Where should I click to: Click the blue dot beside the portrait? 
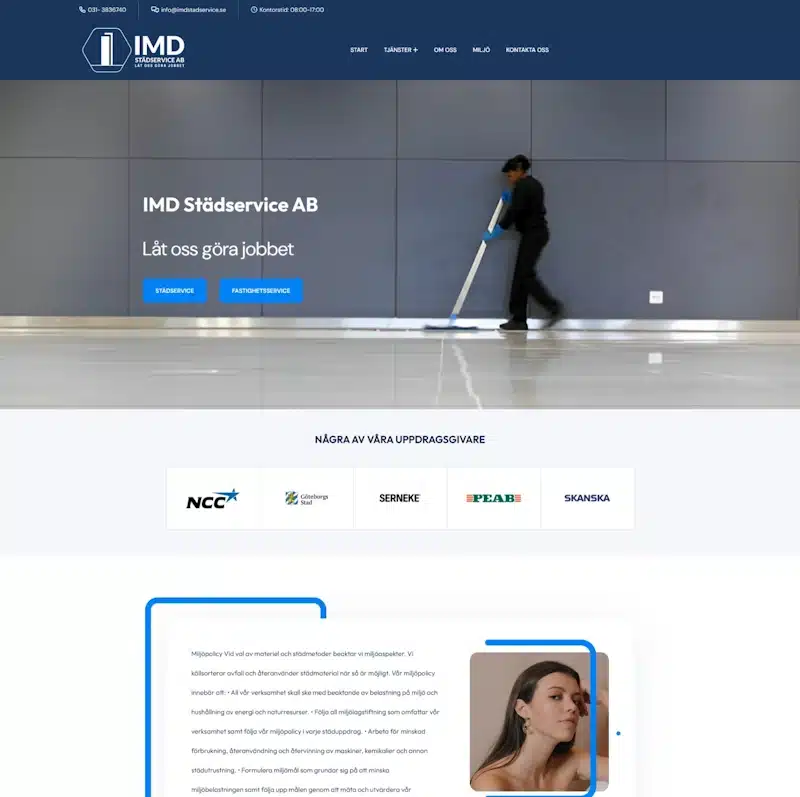(x=618, y=733)
